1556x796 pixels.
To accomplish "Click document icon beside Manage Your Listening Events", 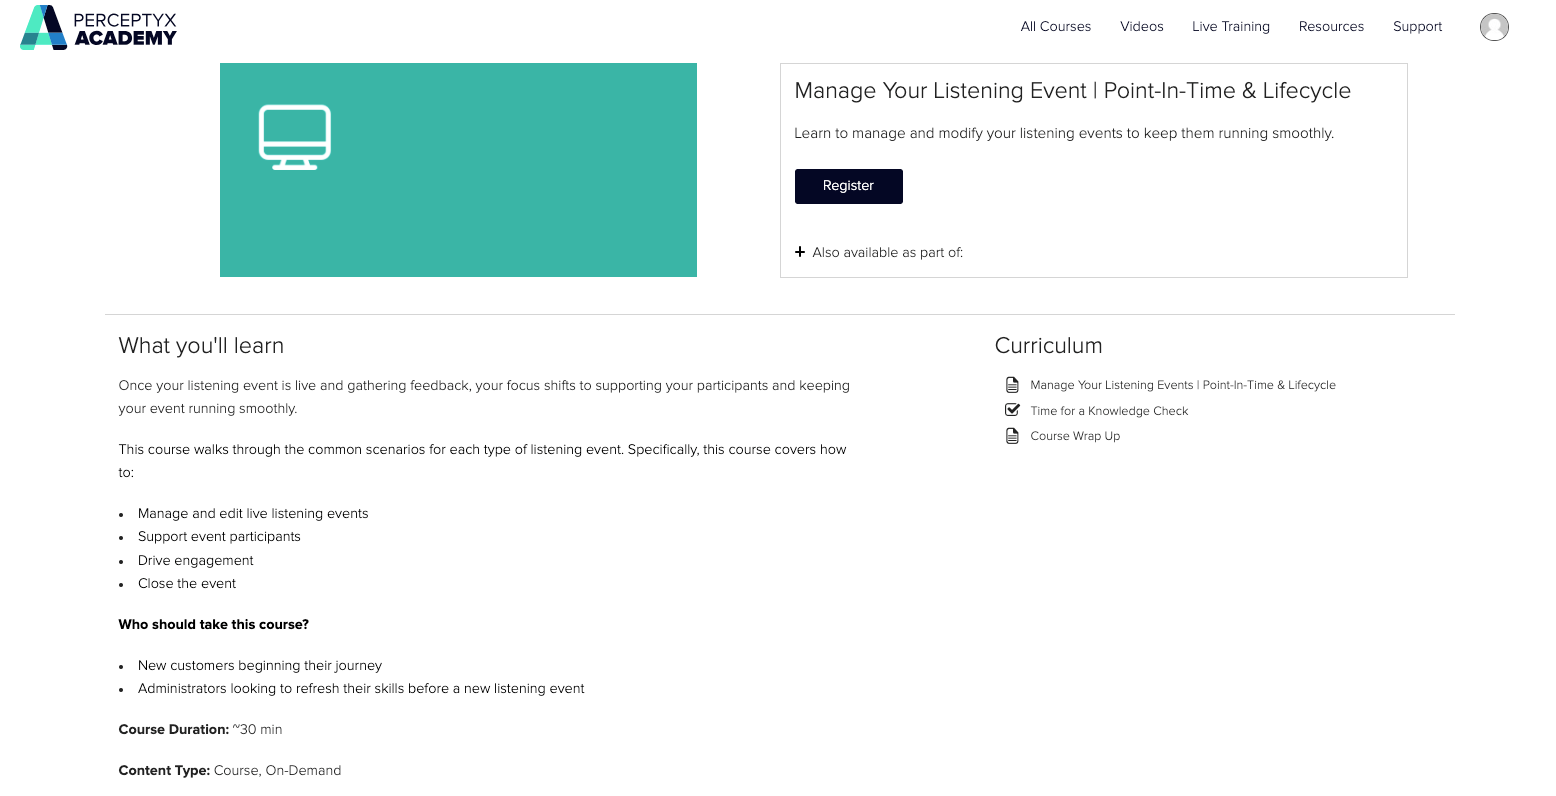I will [1012, 385].
